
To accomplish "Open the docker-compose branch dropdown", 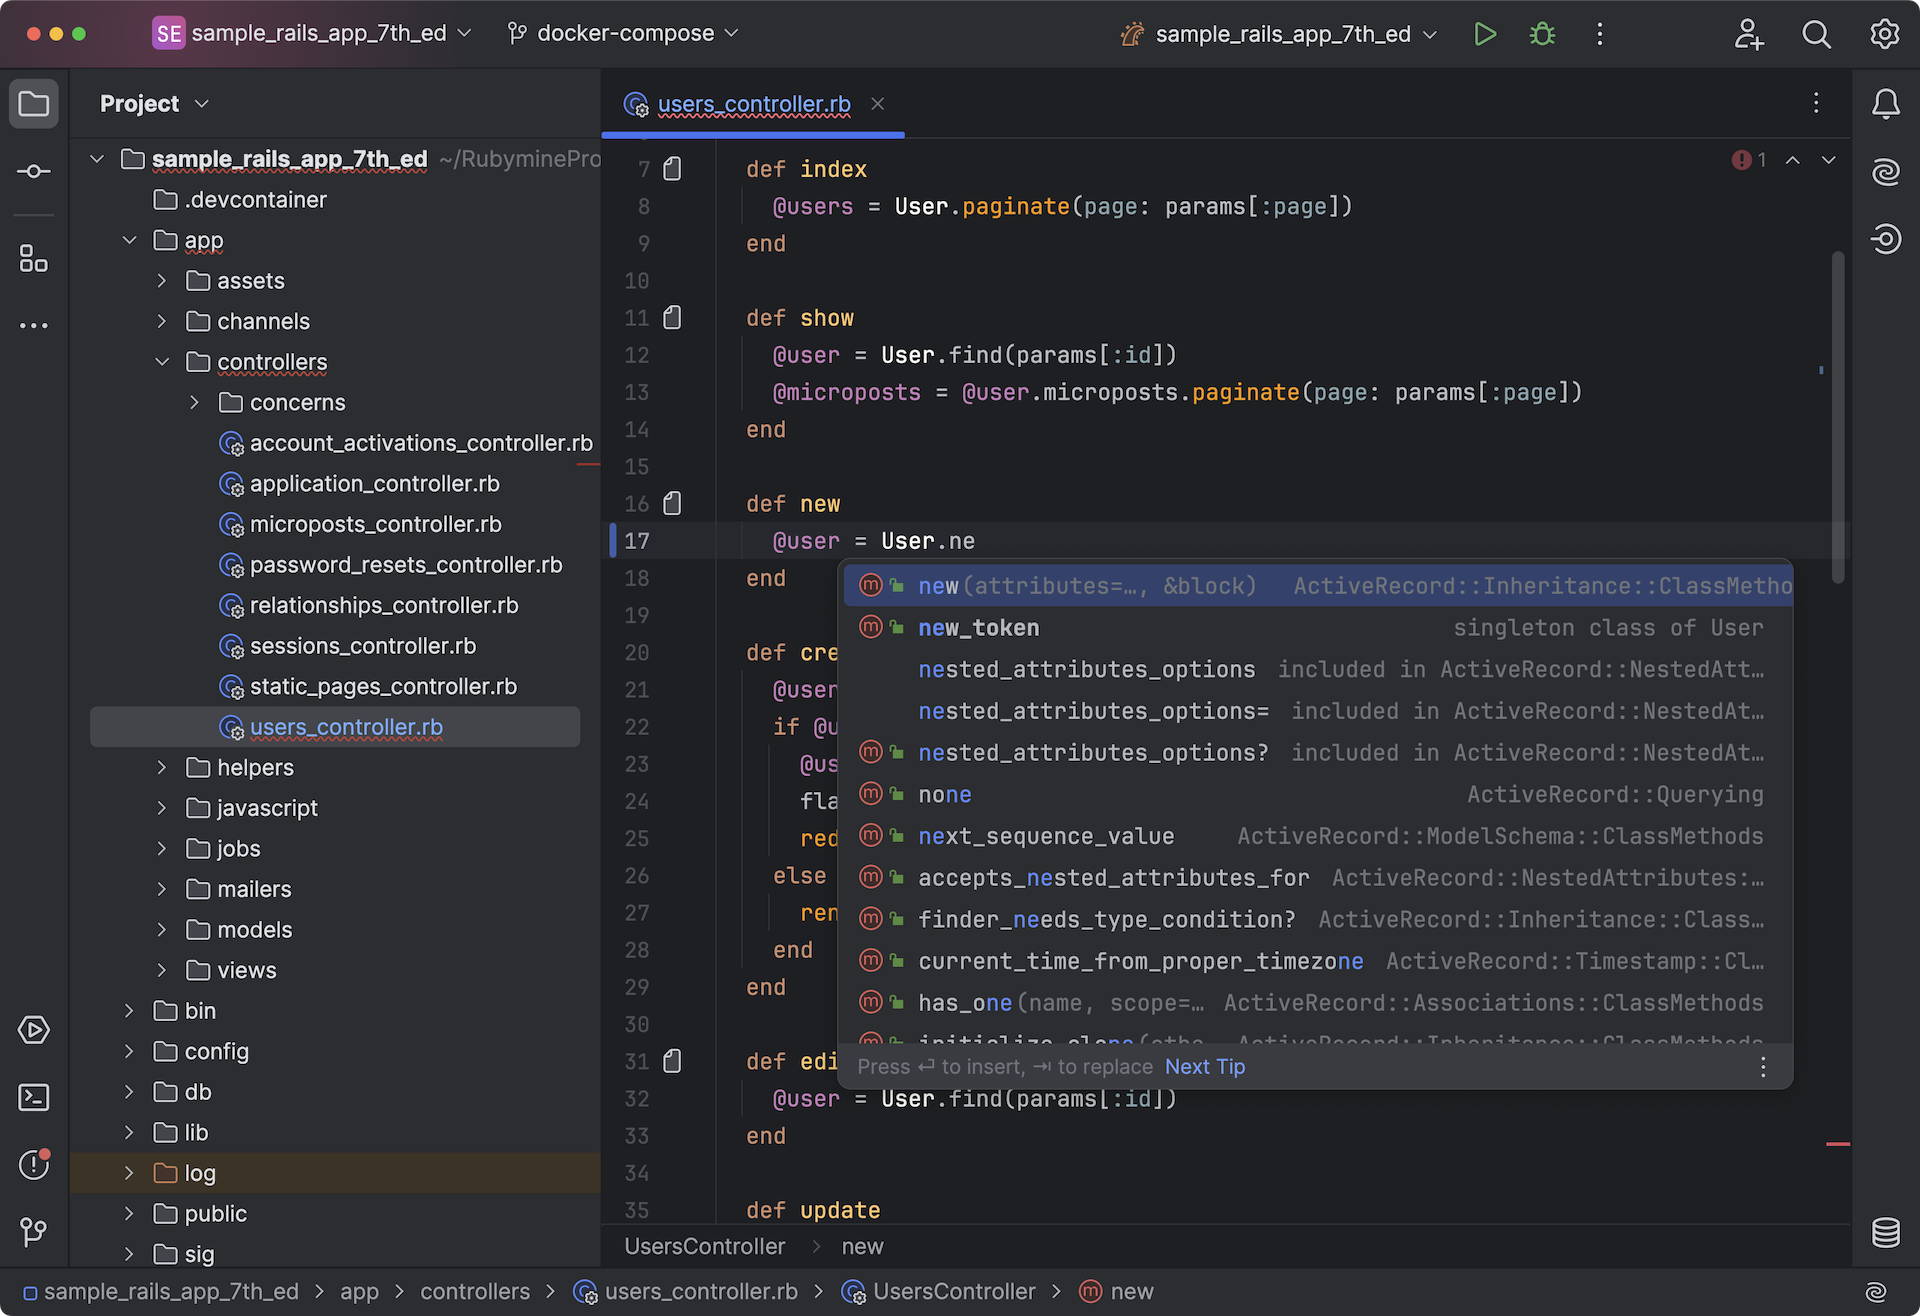I will click(x=625, y=34).
